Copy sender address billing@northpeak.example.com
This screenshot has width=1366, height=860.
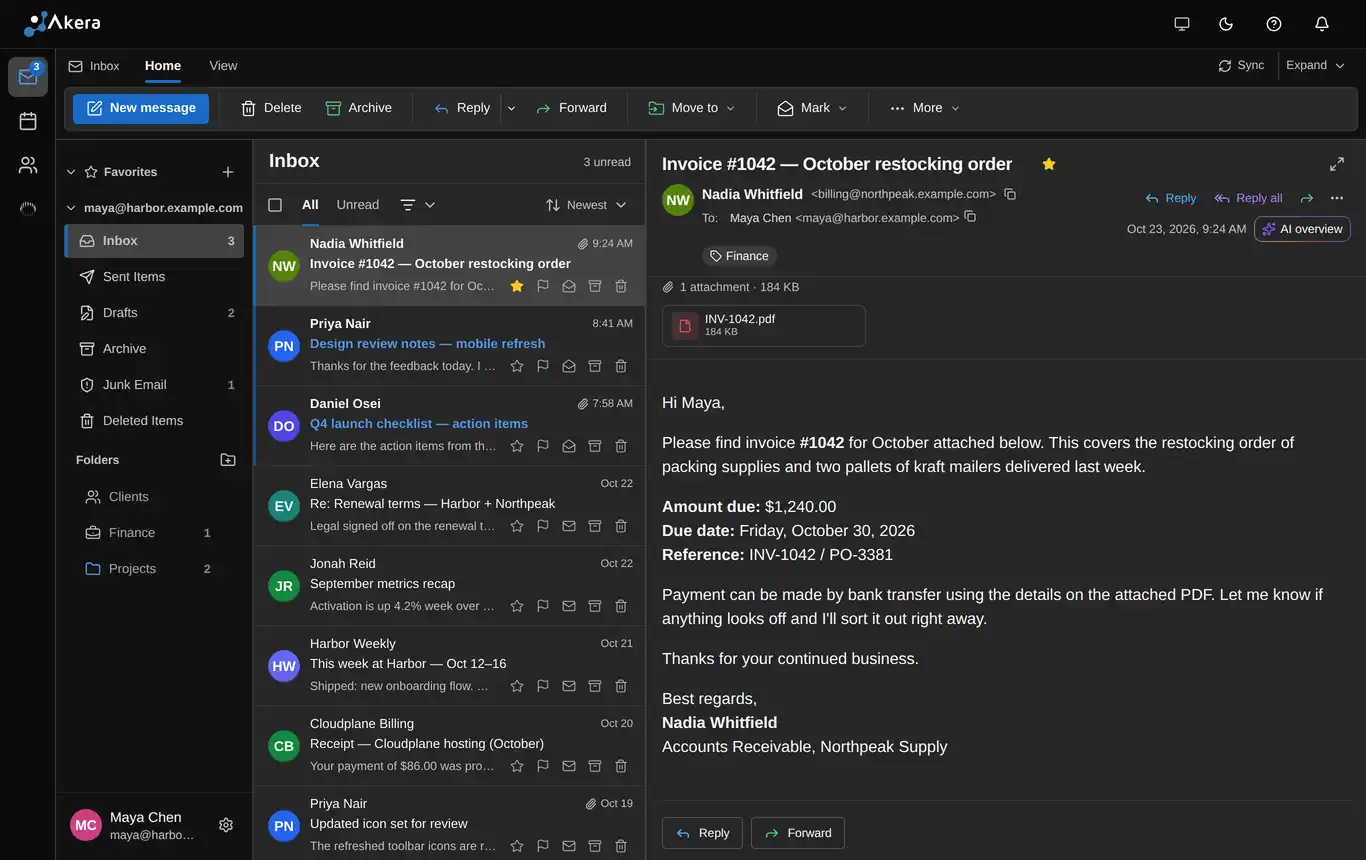(1010, 194)
